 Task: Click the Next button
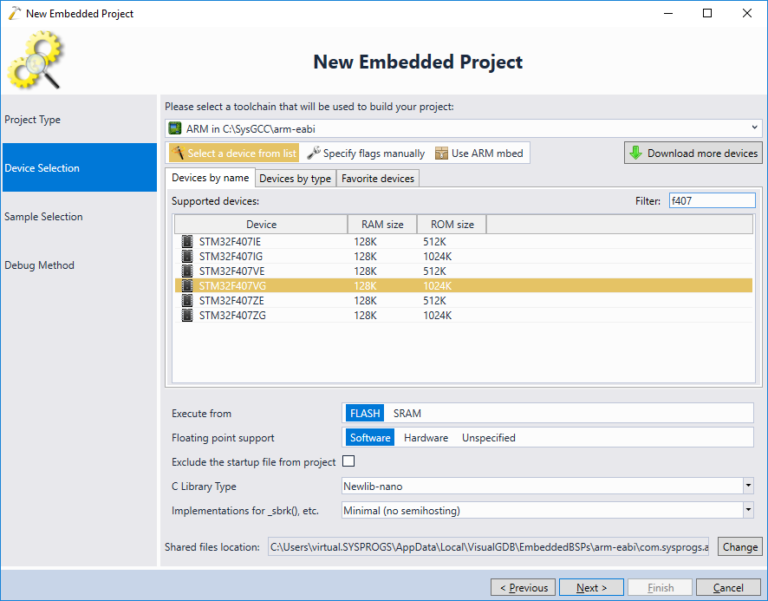591,587
